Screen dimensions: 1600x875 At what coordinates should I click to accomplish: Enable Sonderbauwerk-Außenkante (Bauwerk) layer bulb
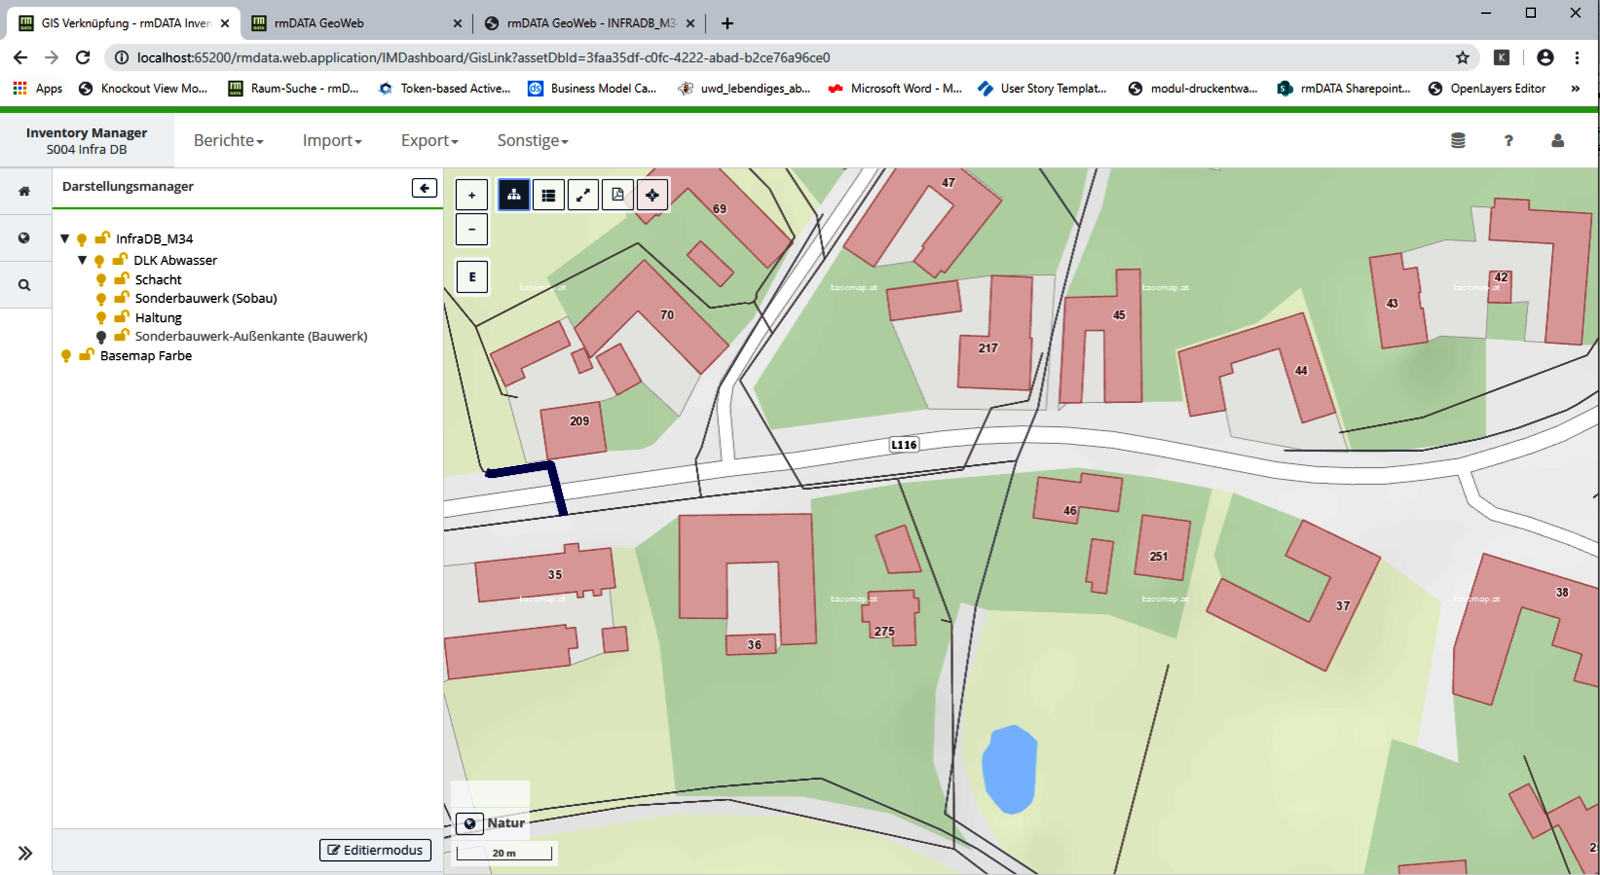[101, 337]
